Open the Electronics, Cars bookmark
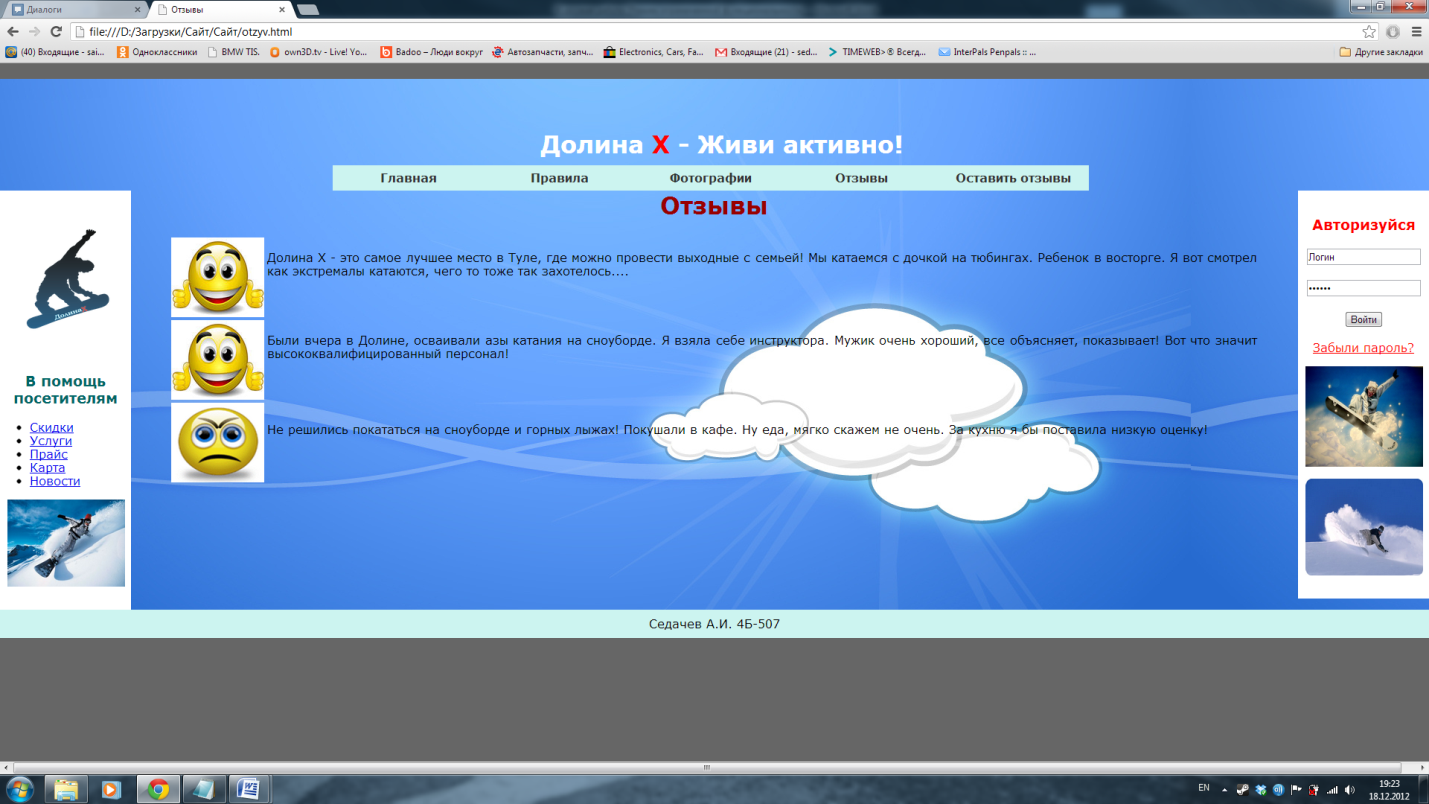This screenshot has height=804, width=1429. pos(654,52)
